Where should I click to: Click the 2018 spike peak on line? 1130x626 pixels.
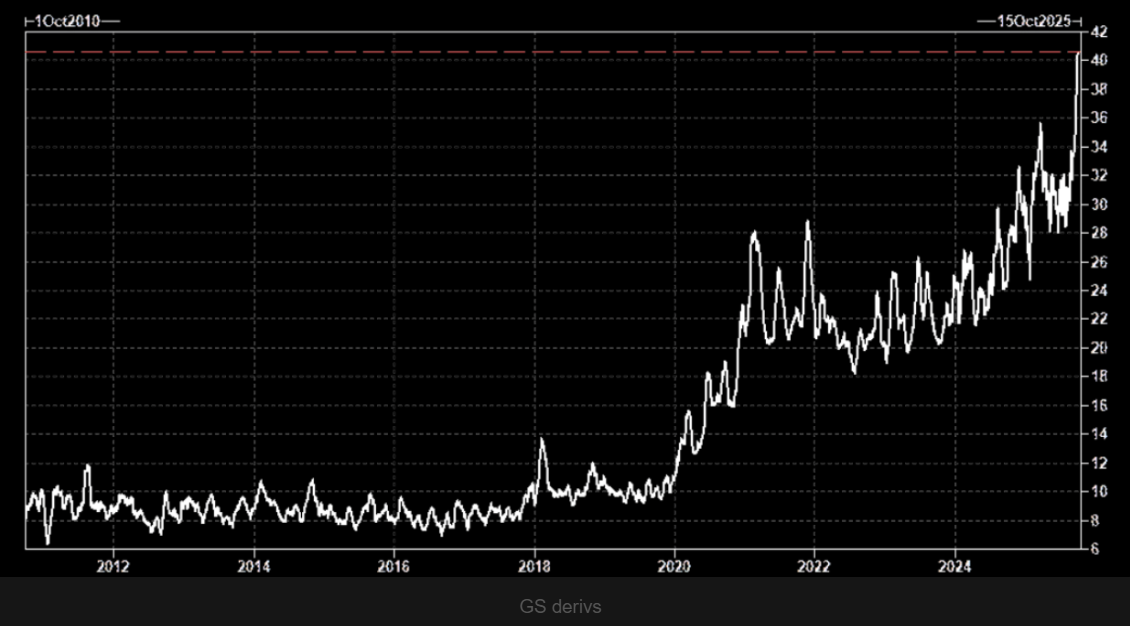tap(542, 439)
